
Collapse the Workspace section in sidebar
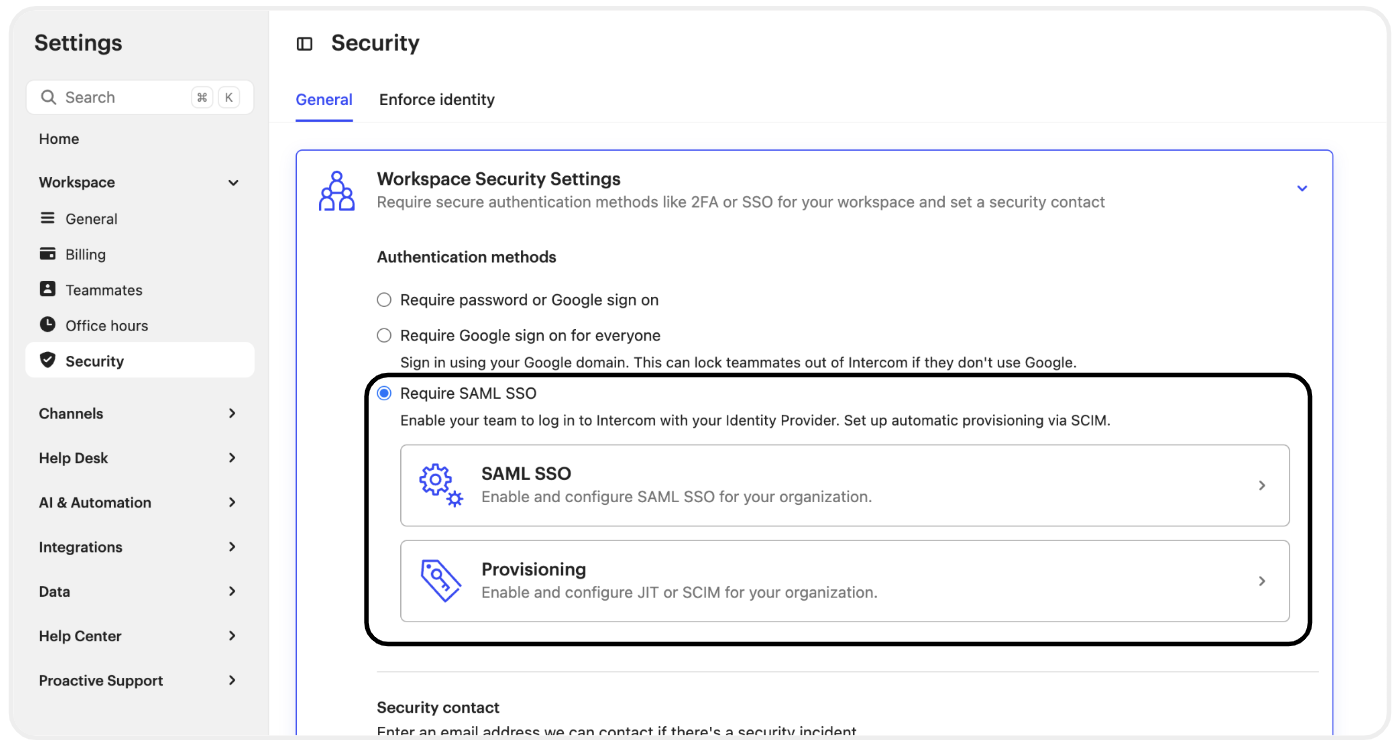[x=233, y=183]
